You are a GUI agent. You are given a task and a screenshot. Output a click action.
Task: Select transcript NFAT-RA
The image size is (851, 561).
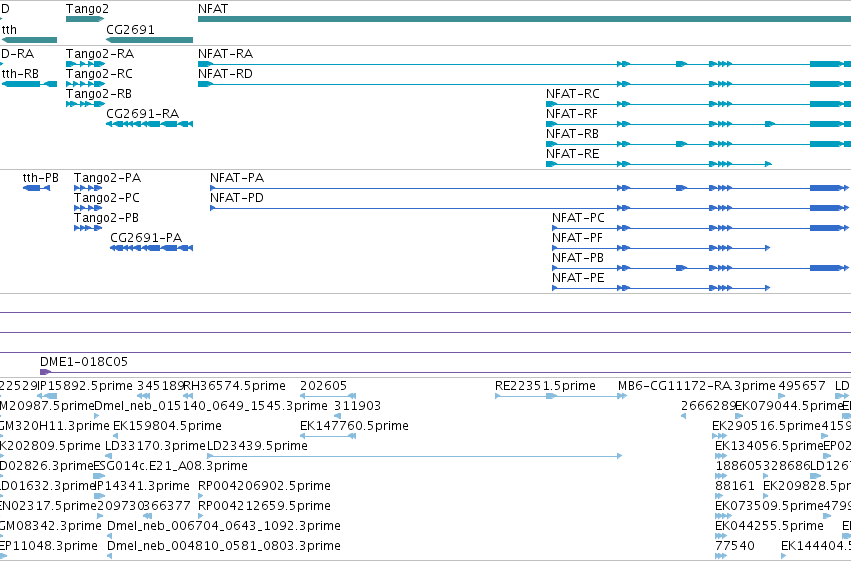click(524, 64)
